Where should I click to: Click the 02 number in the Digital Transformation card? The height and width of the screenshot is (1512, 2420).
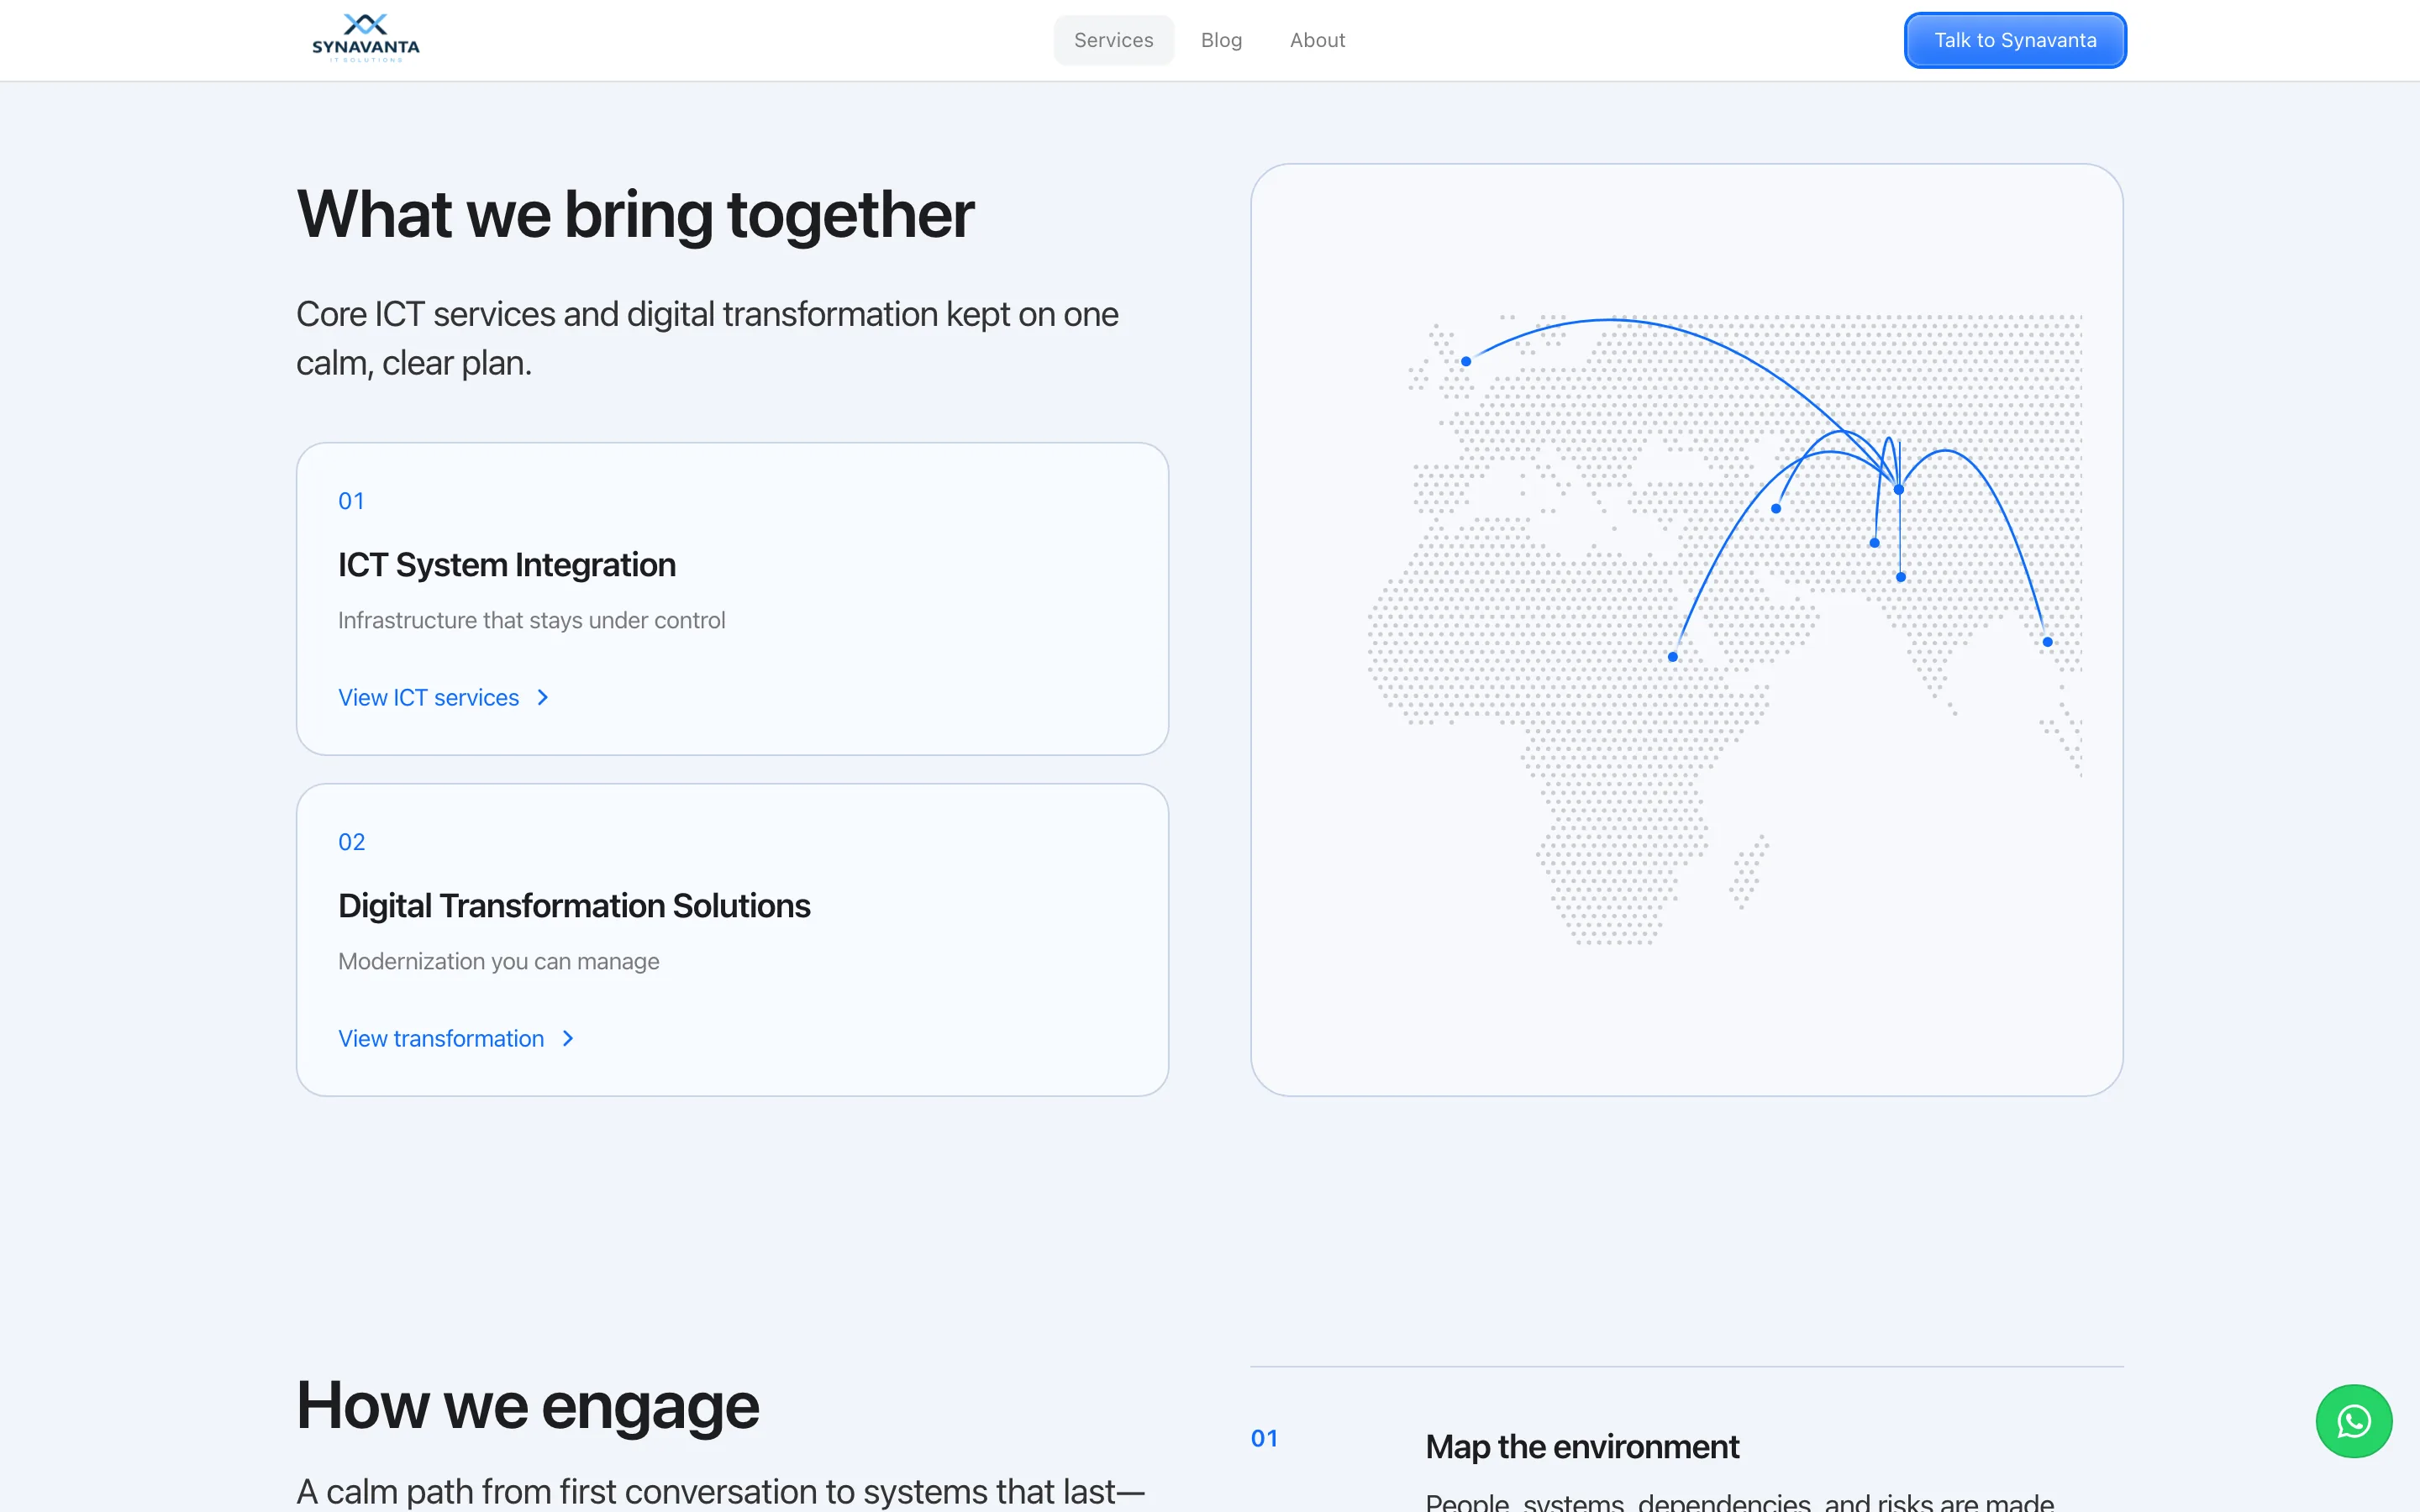pyautogui.click(x=352, y=842)
